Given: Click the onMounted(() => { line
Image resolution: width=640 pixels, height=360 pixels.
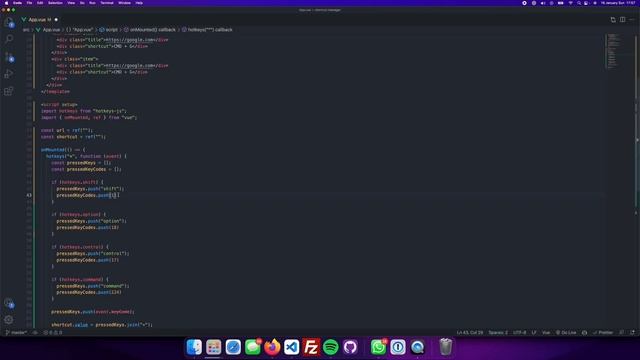Looking at the screenshot, I should pos(63,150).
